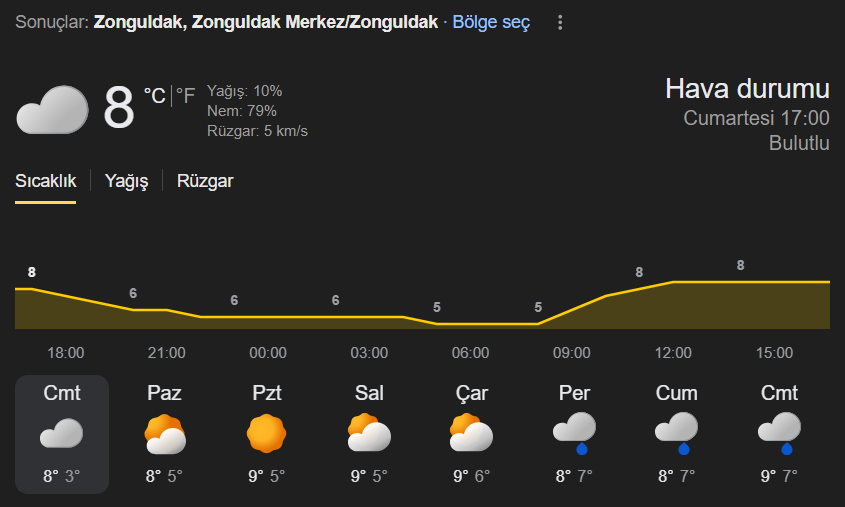
Task: Click Sunday (Paz) partly sunny icon
Action: tap(164, 434)
